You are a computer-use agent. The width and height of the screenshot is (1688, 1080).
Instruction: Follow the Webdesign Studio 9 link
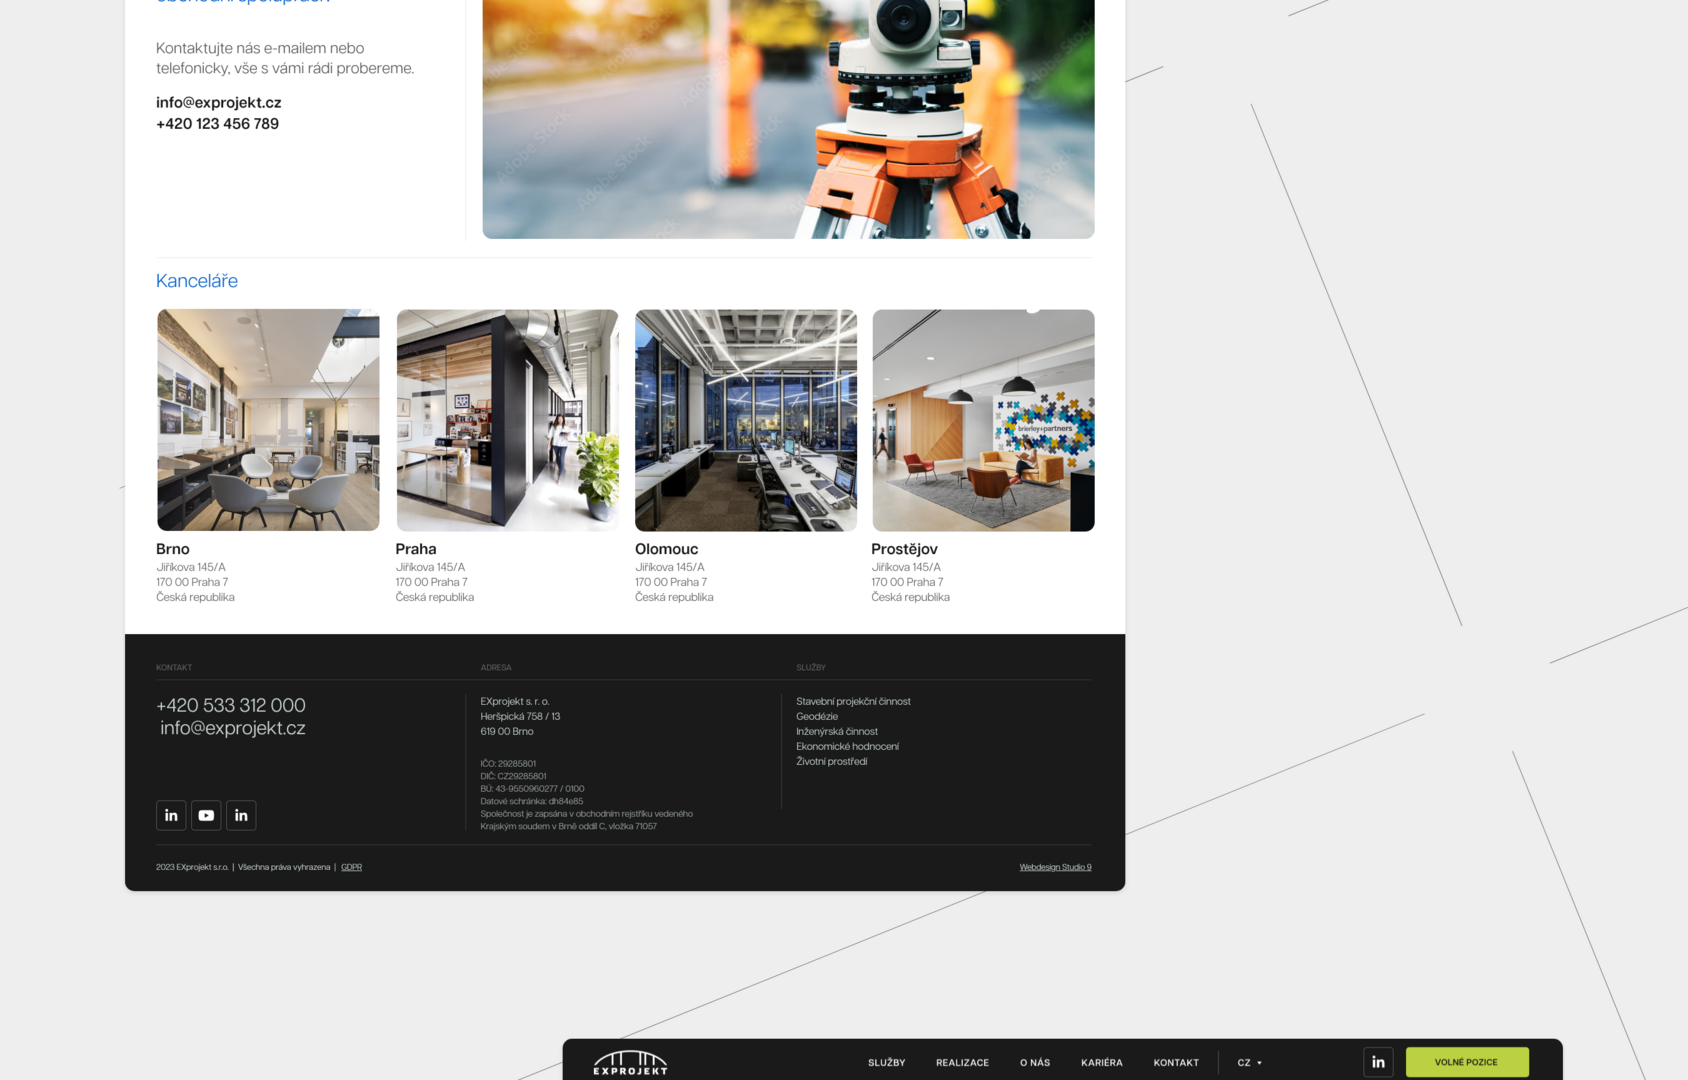1055,867
